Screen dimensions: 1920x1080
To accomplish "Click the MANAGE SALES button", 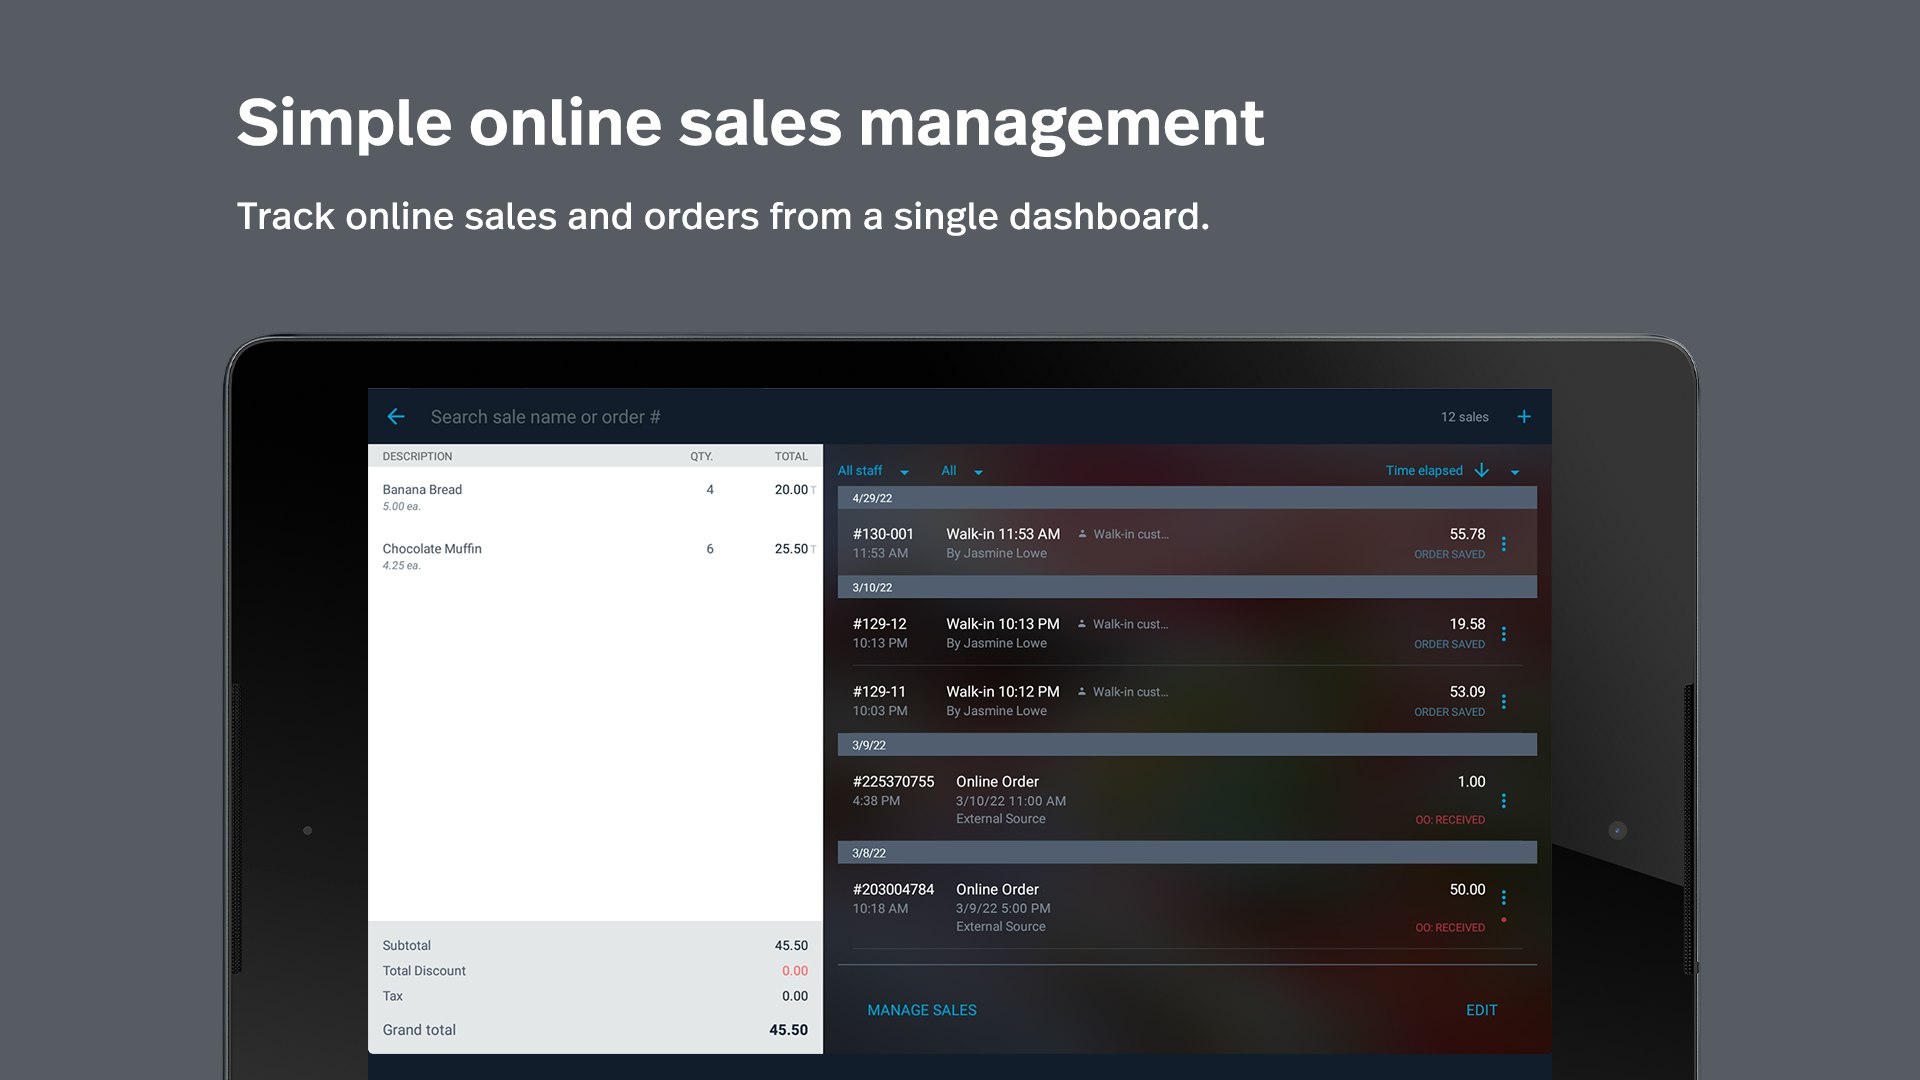I will [921, 1010].
